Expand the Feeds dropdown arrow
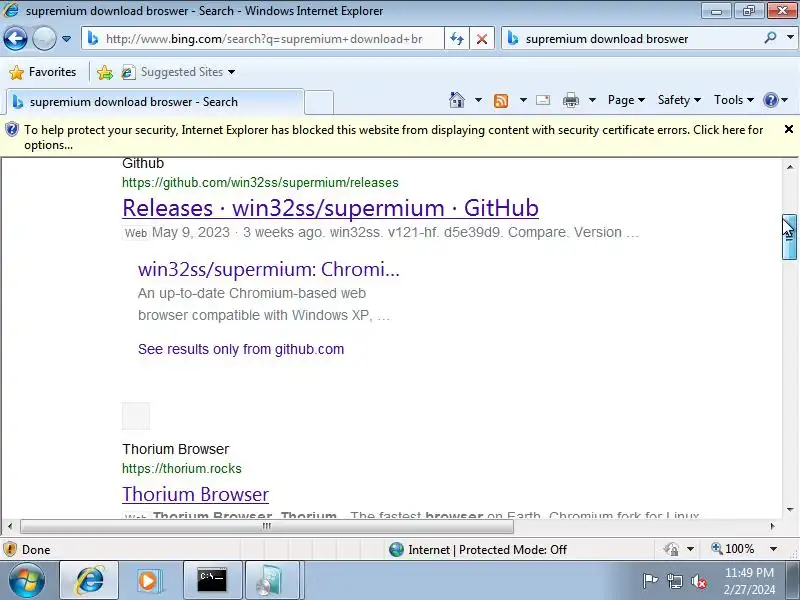 pos(523,100)
